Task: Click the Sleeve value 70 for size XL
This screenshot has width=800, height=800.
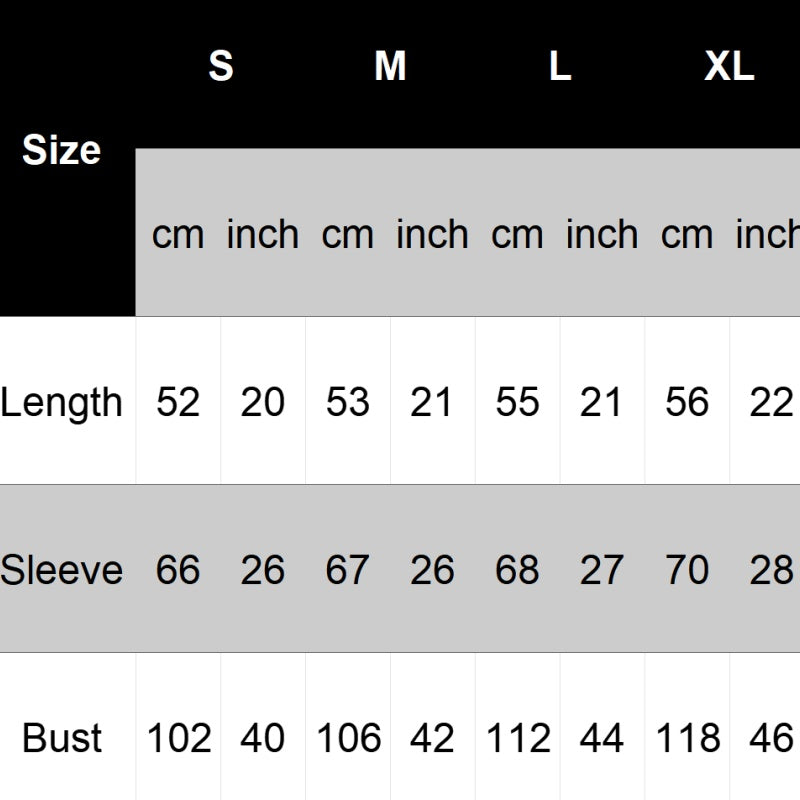Action: 687,570
